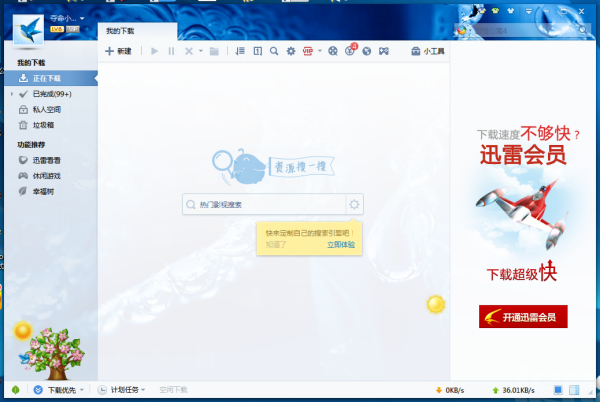Click the 36.01KB/s upload speed indicator
The height and width of the screenshot is (402, 600).
tap(513, 391)
